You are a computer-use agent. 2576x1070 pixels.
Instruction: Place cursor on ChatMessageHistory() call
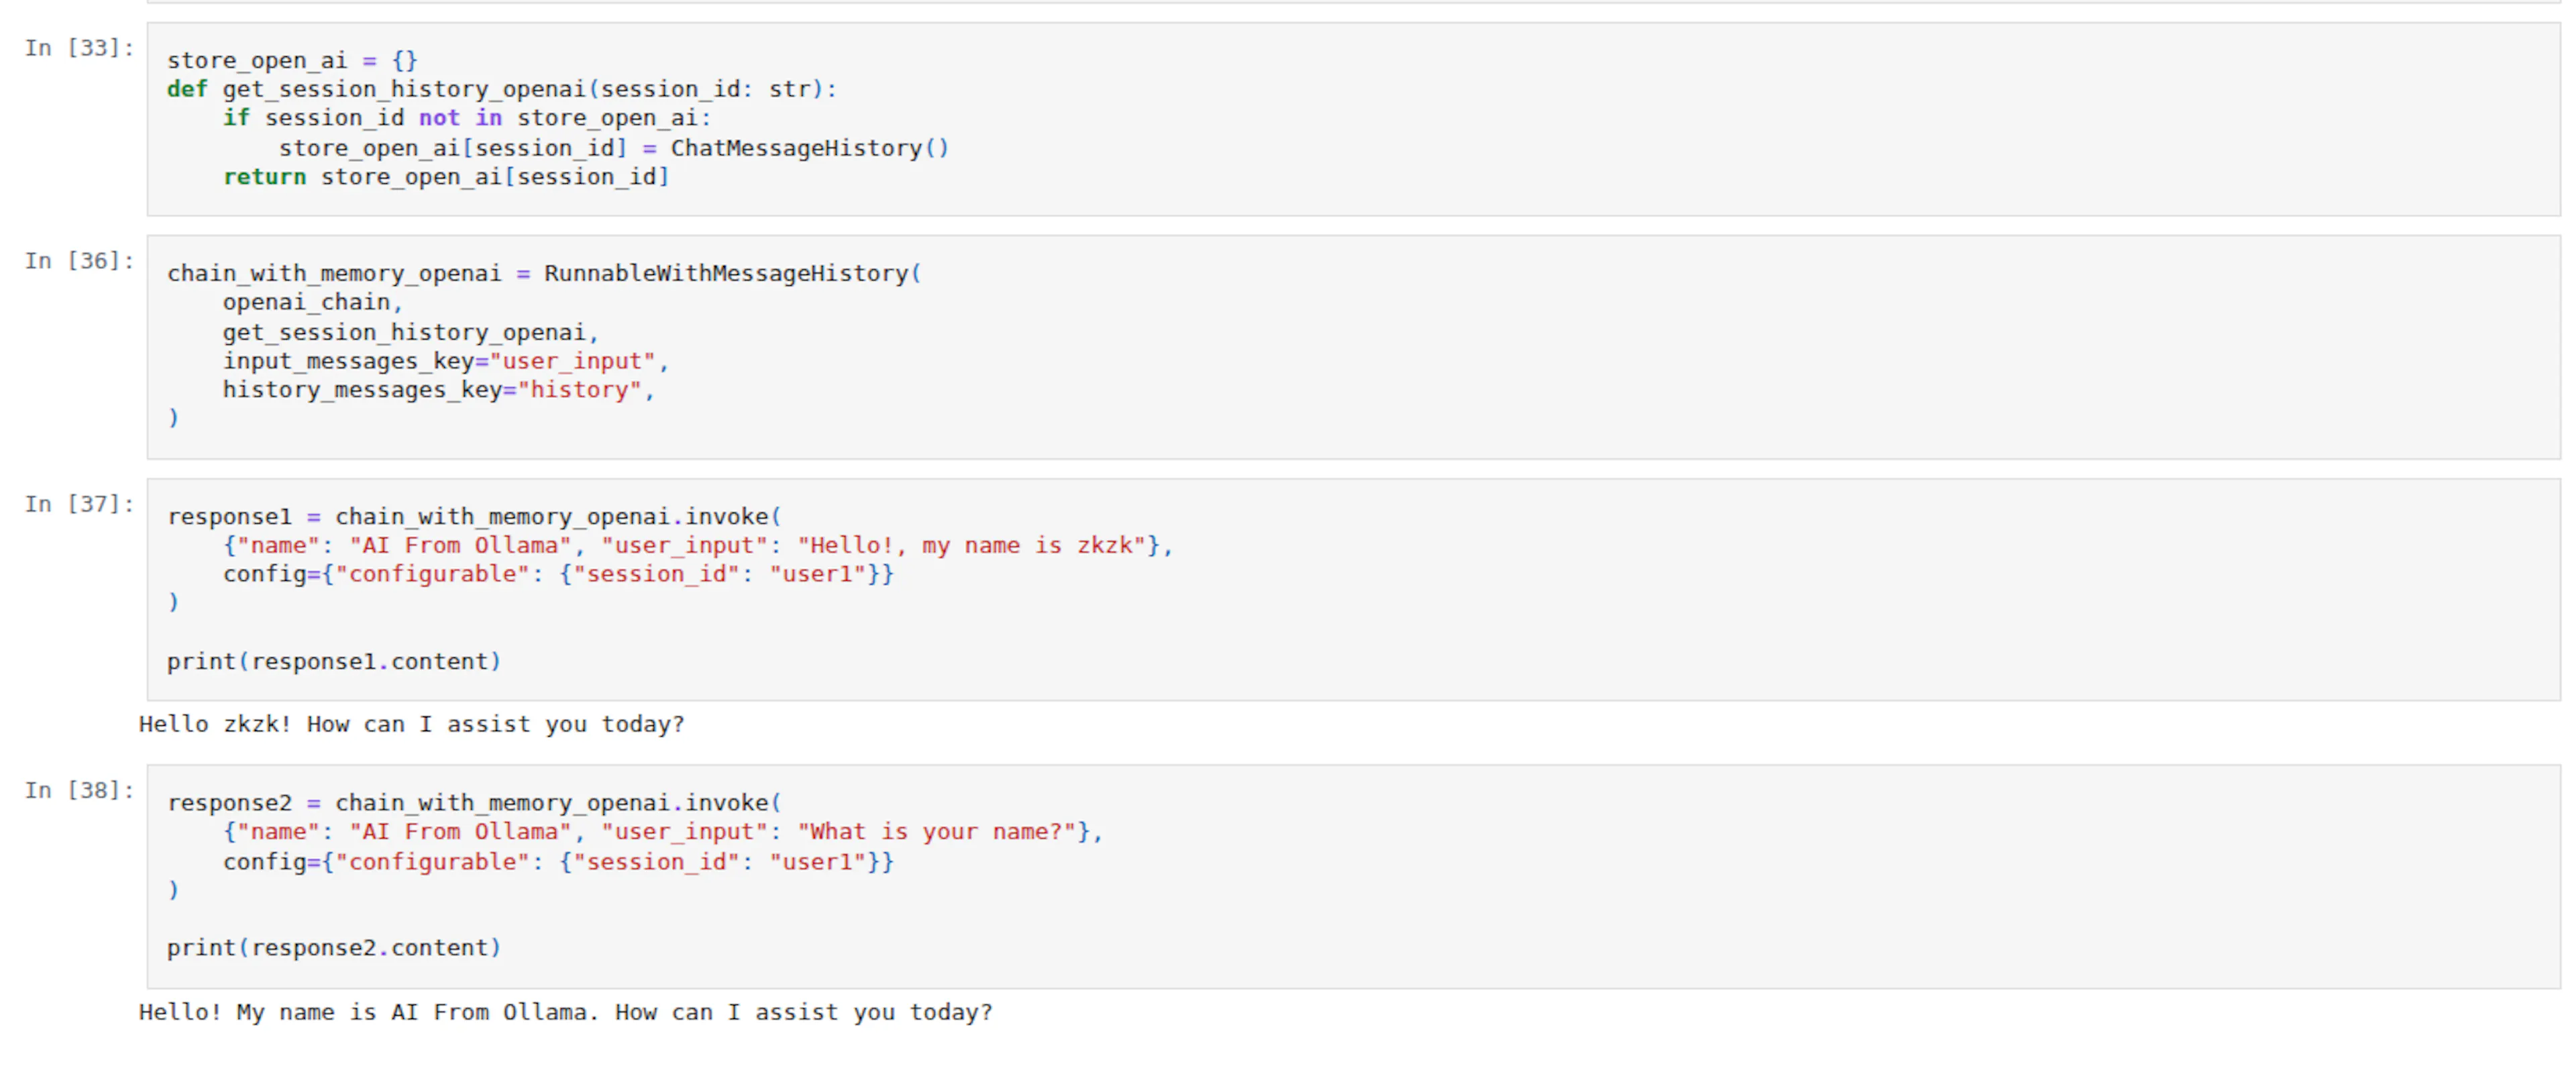tap(809, 148)
